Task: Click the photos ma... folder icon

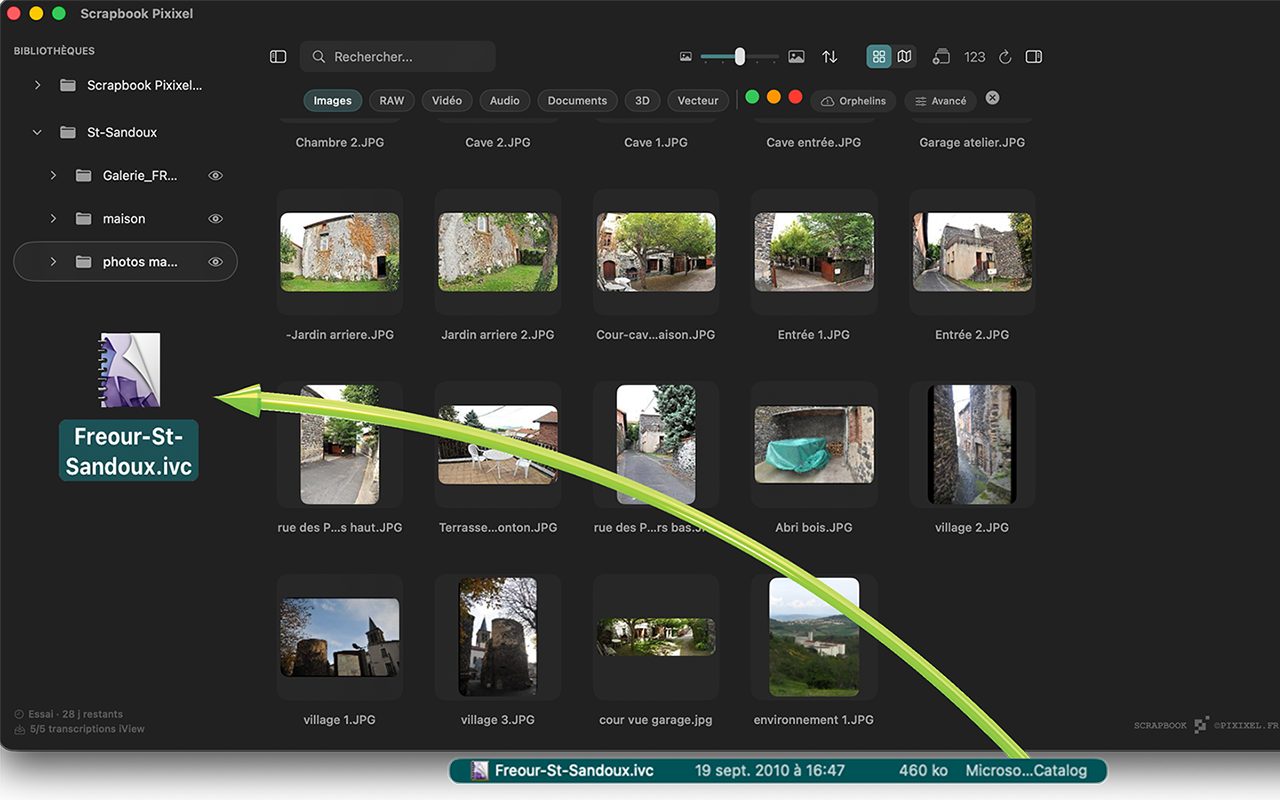Action: [x=84, y=262]
